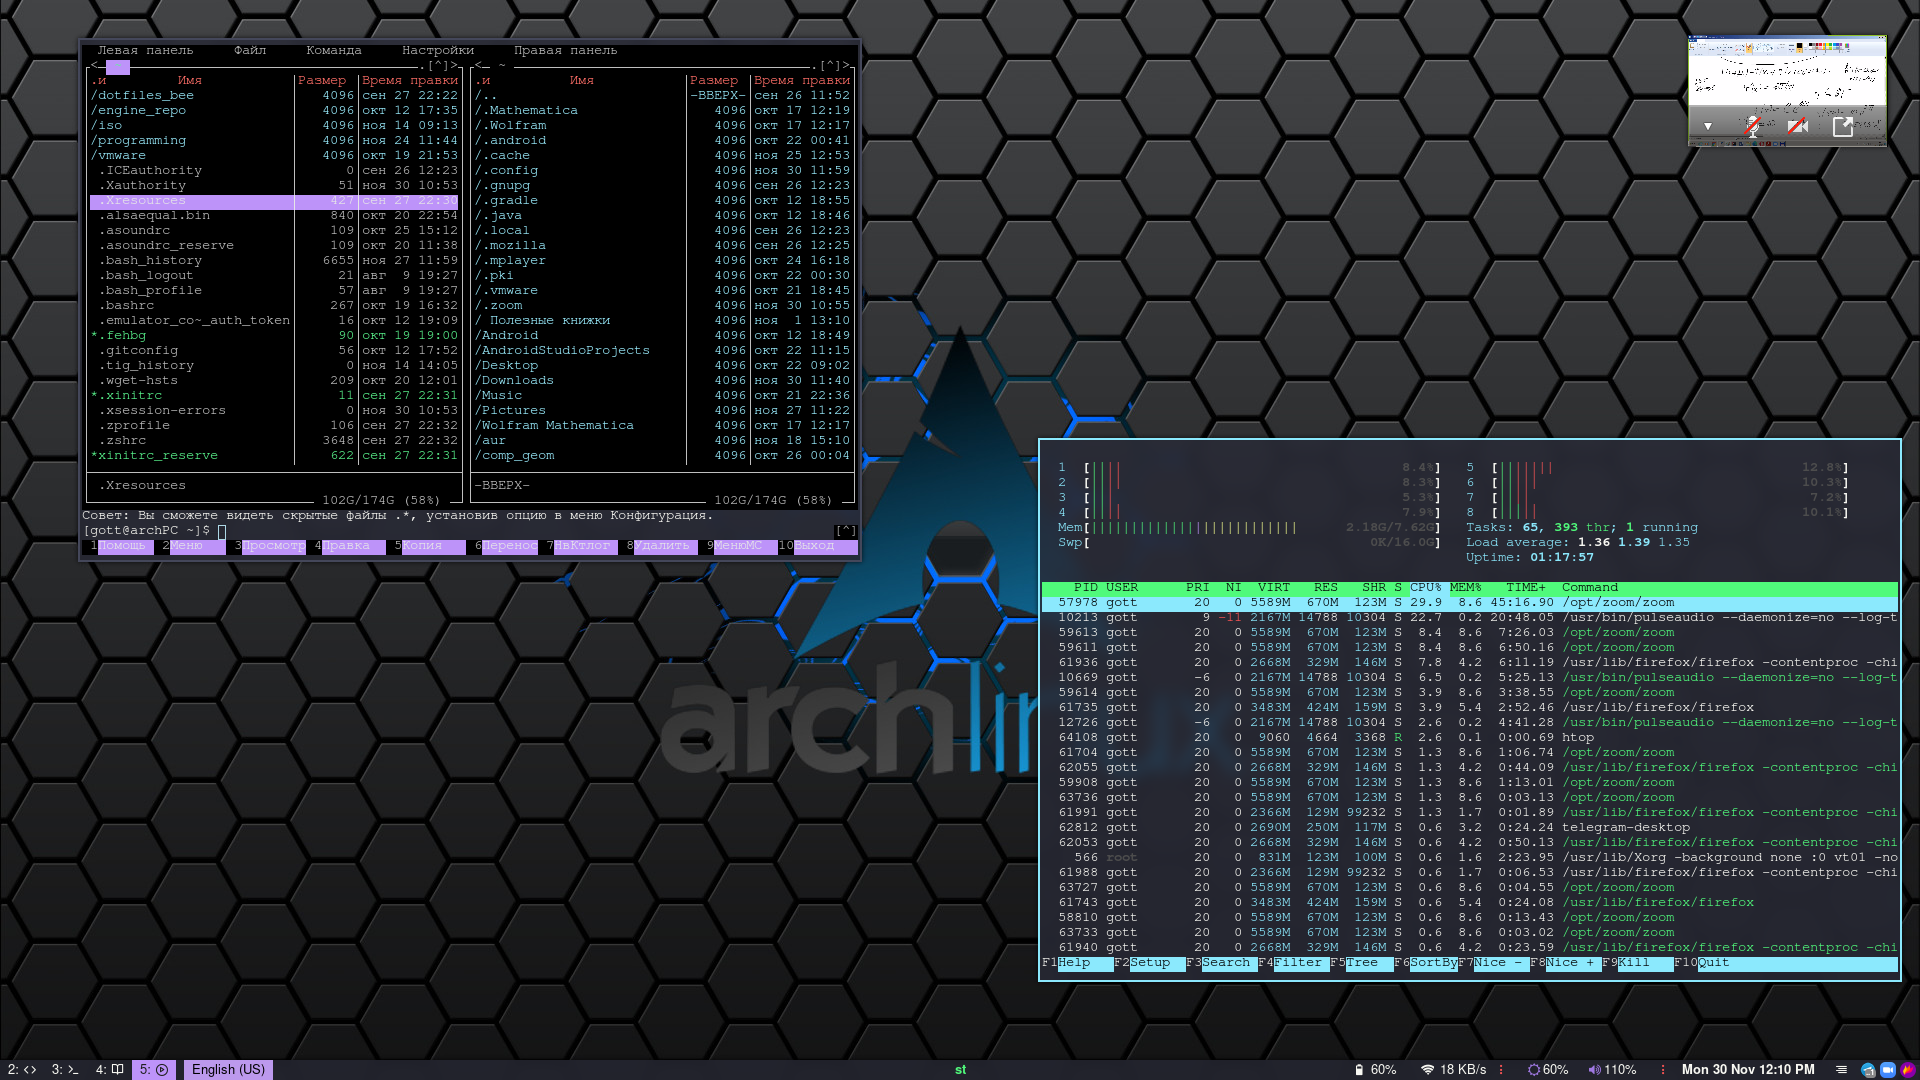Sort right panel by Имя column header

pos(582,80)
